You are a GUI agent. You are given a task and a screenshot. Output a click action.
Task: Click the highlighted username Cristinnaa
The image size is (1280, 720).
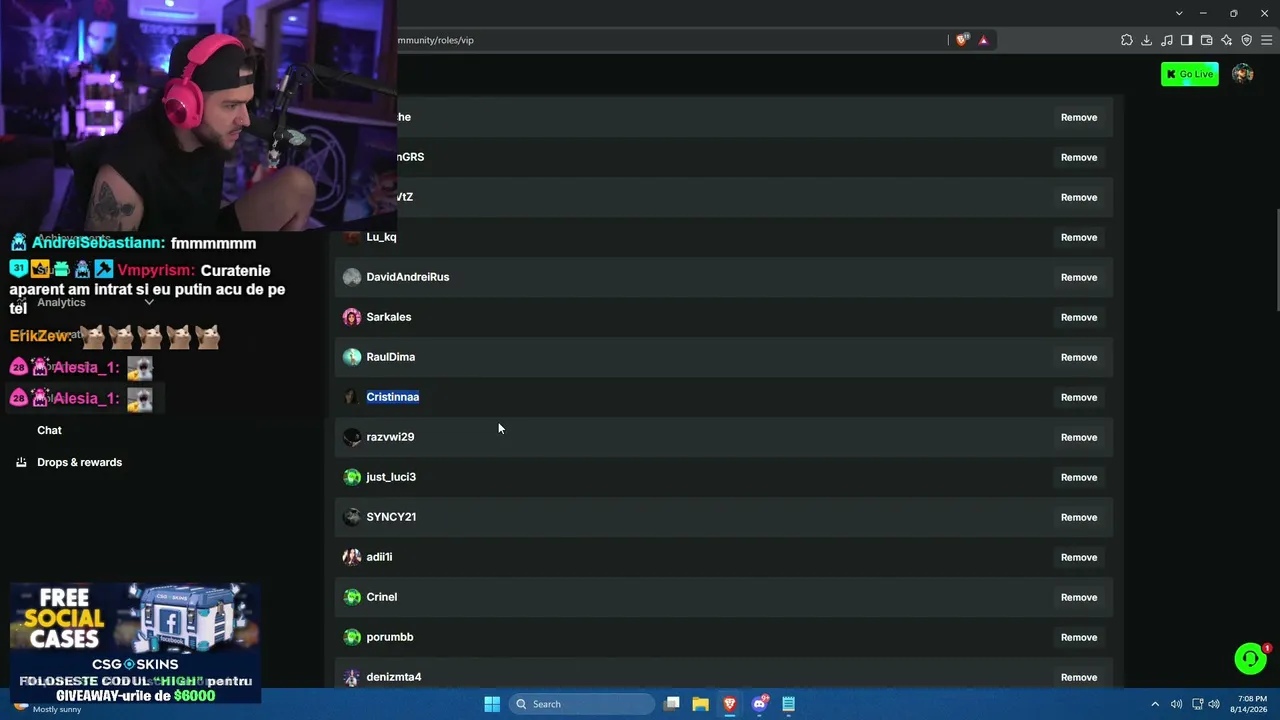point(393,397)
